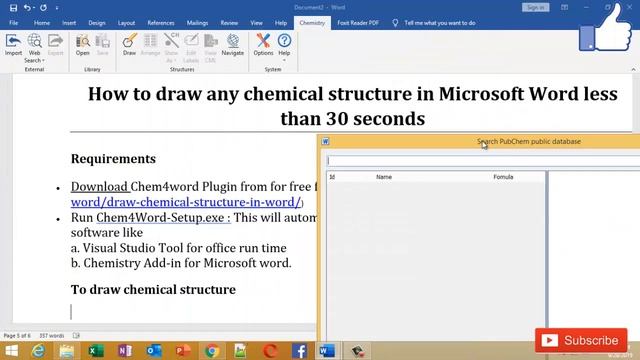Click the Edit Labels icon
The height and width of the screenshot is (360, 640).
click(x=191, y=48)
